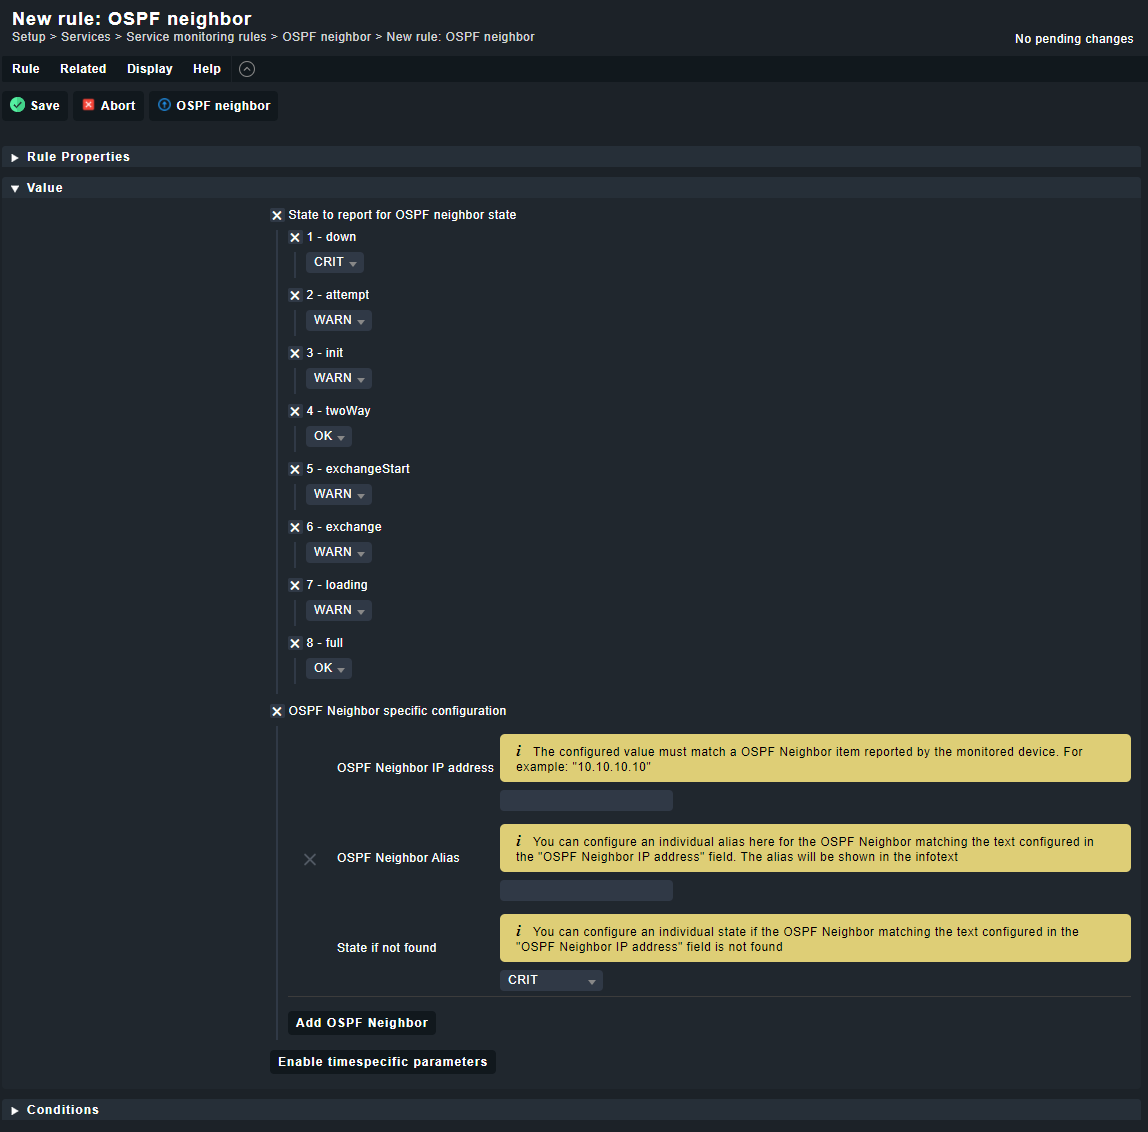Click info icon in State if not found hint
This screenshot has width=1148, height=1132.
(x=518, y=931)
